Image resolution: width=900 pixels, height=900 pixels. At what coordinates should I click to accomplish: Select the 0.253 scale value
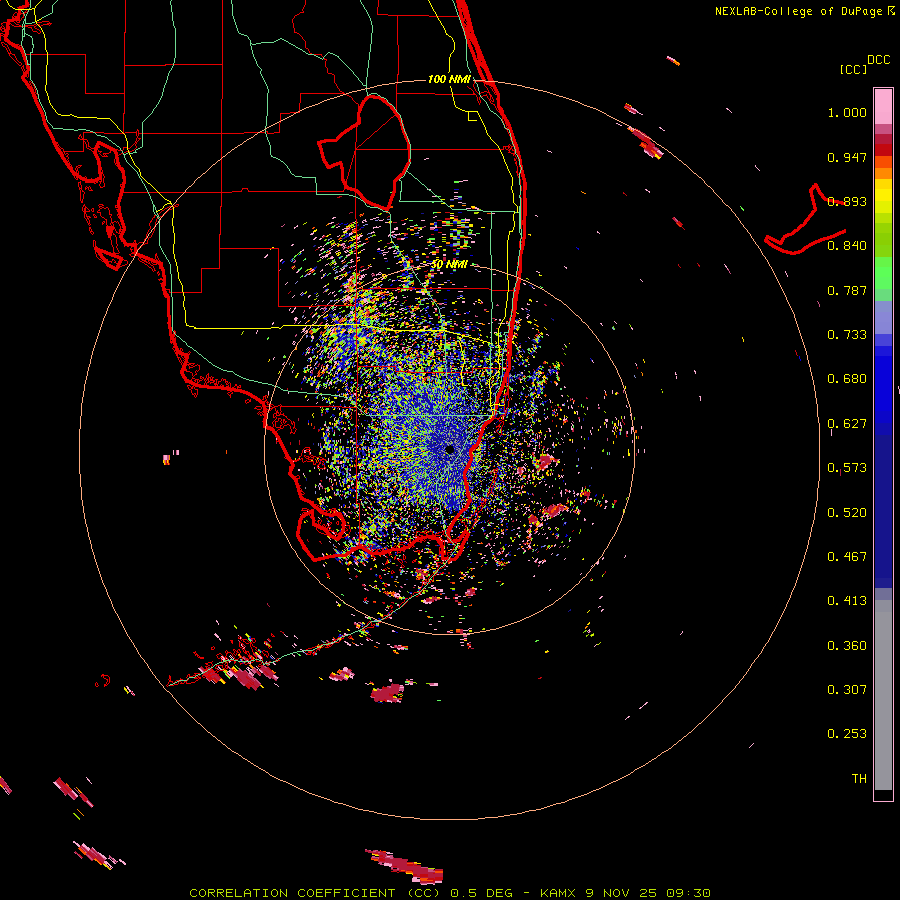pos(847,734)
